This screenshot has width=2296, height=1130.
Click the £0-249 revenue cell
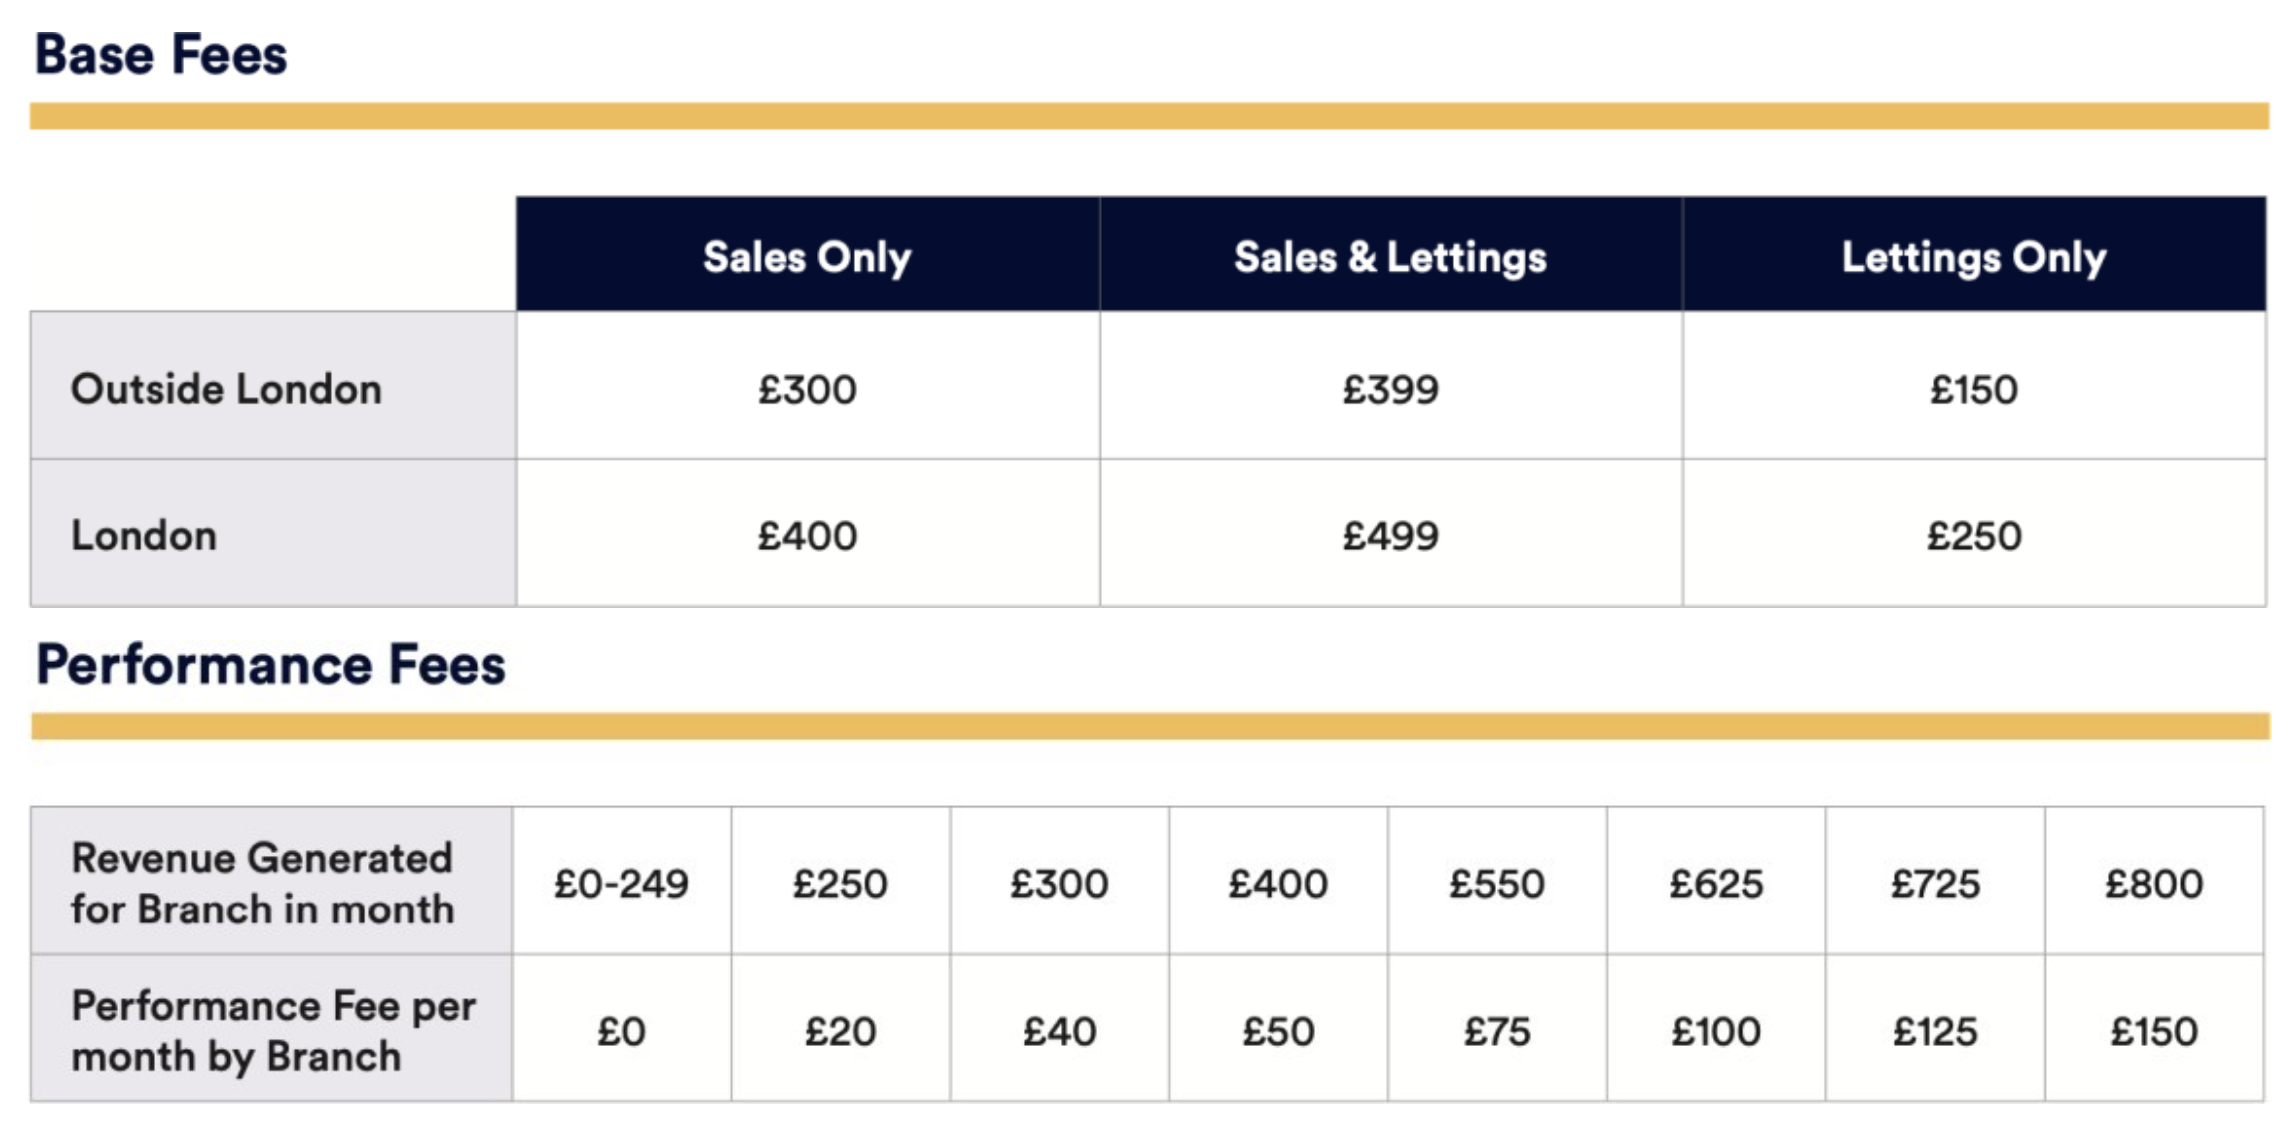tap(621, 884)
